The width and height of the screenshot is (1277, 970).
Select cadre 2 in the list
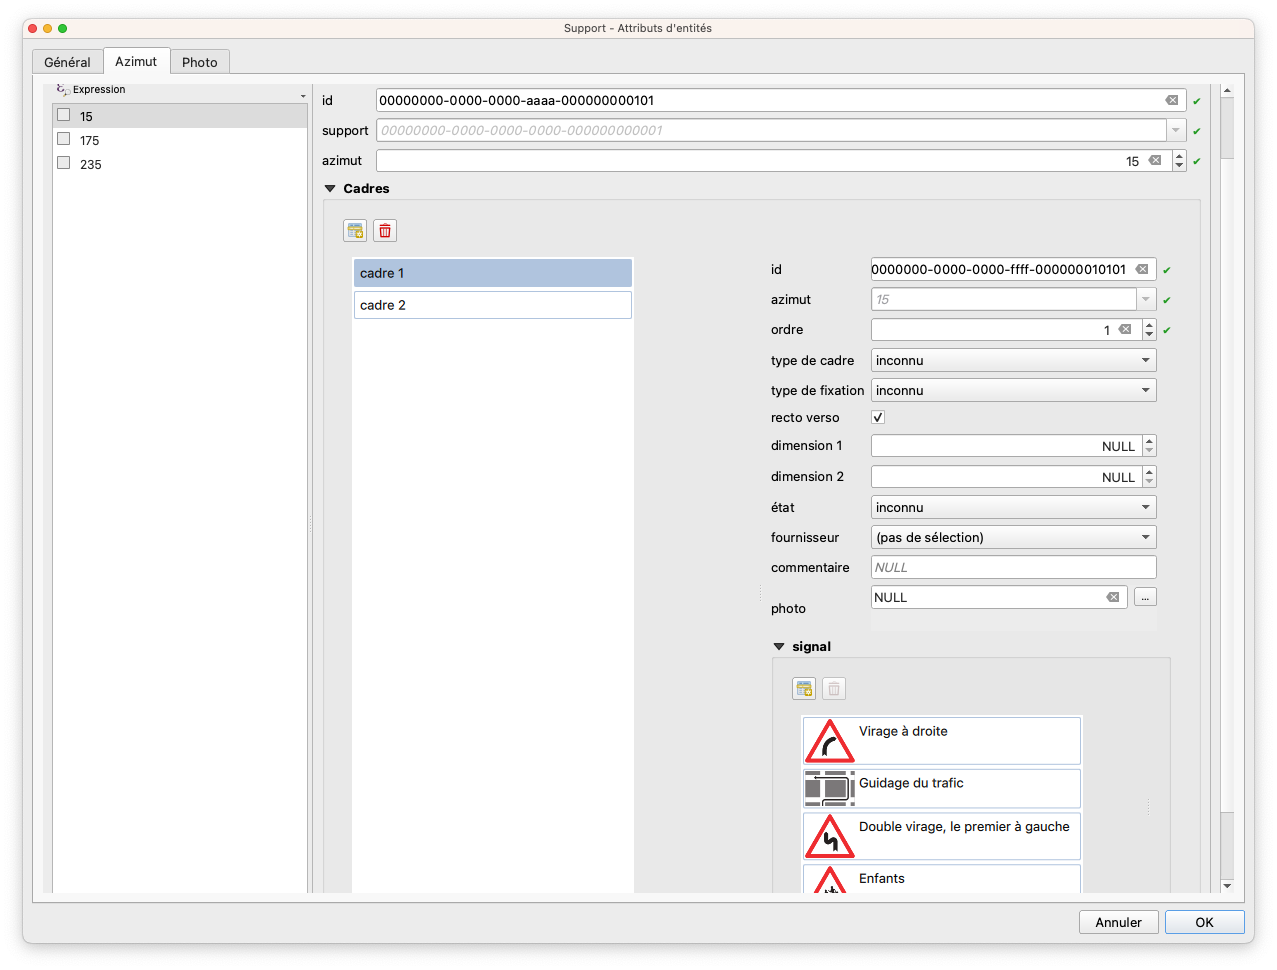492,305
